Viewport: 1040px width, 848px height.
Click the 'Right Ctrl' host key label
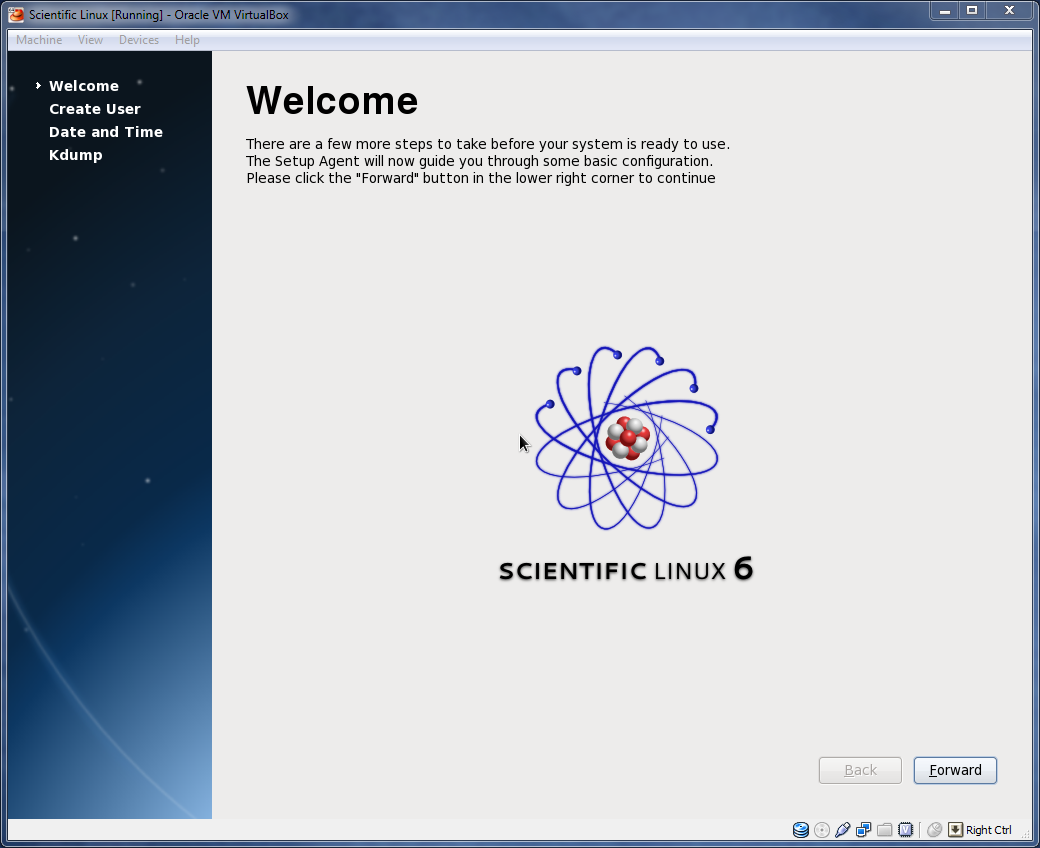(x=988, y=830)
